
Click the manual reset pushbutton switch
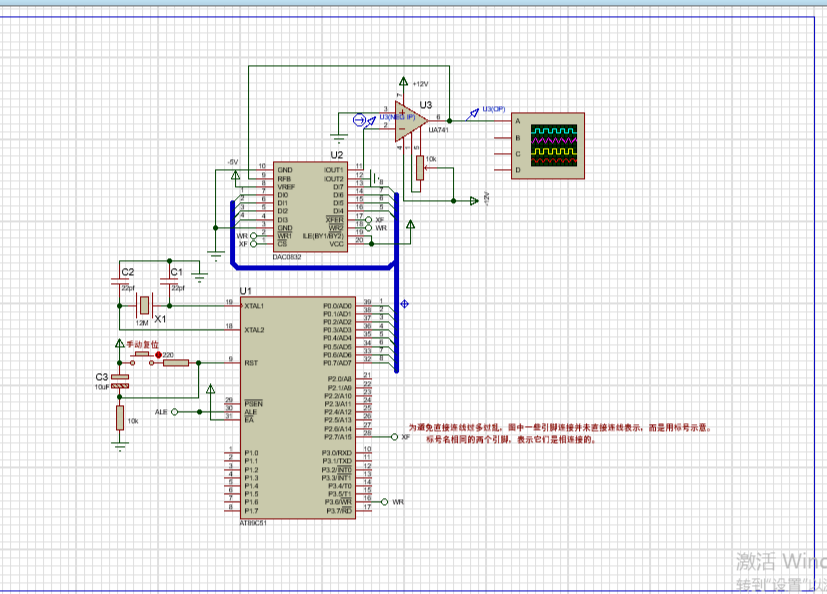(x=142, y=358)
